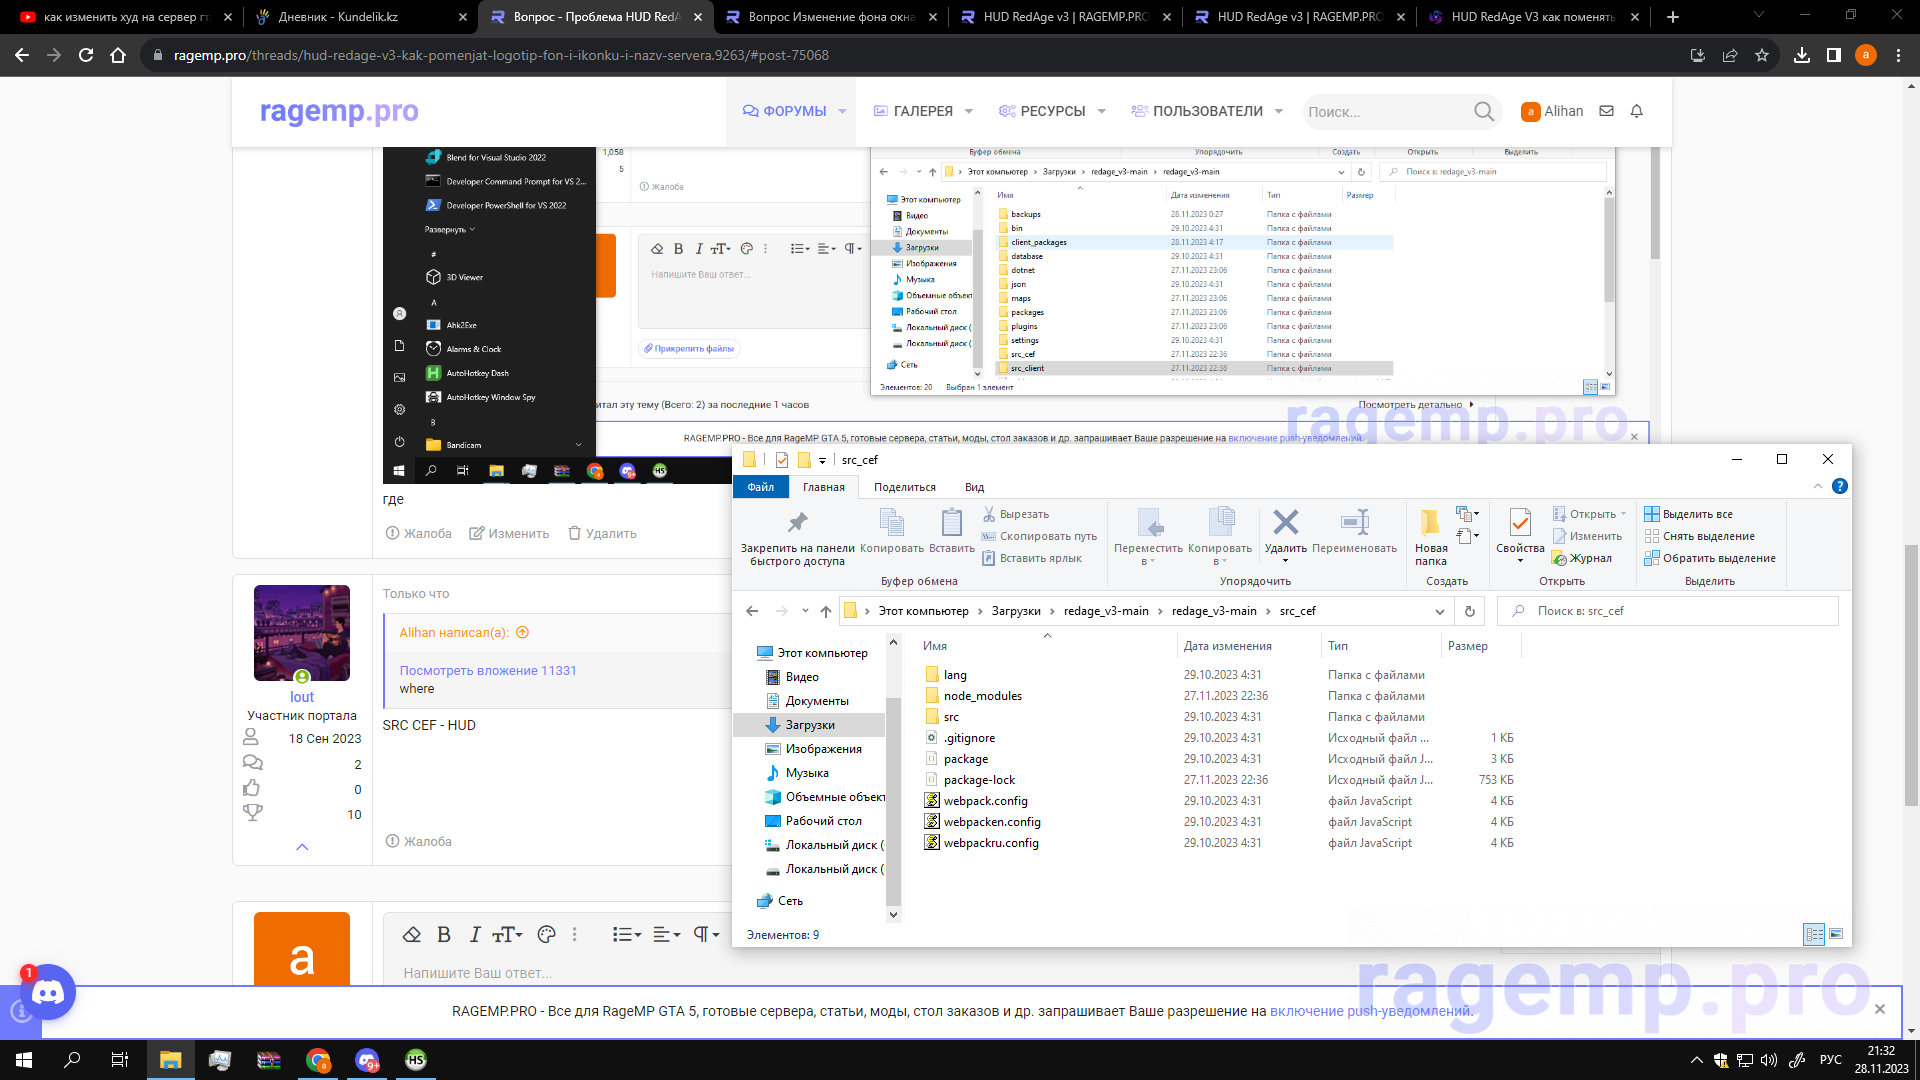Click Invert selection (Обратить выделение)

point(1718,558)
